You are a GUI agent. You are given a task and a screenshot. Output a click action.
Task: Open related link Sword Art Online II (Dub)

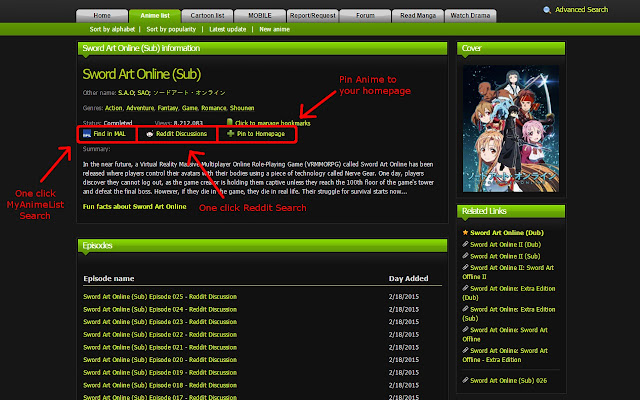click(505, 244)
